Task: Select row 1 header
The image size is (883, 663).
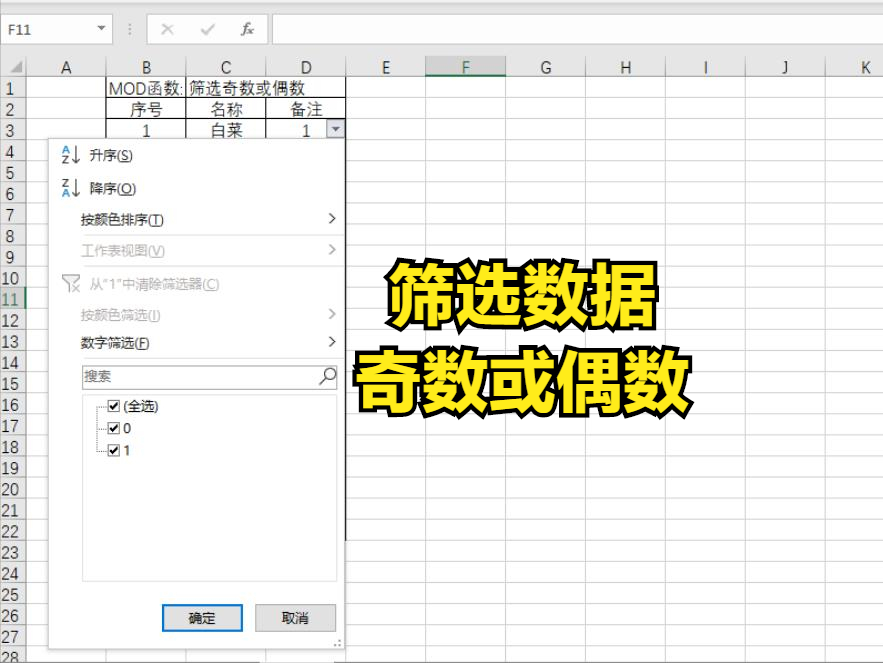Action: tap(12, 88)
